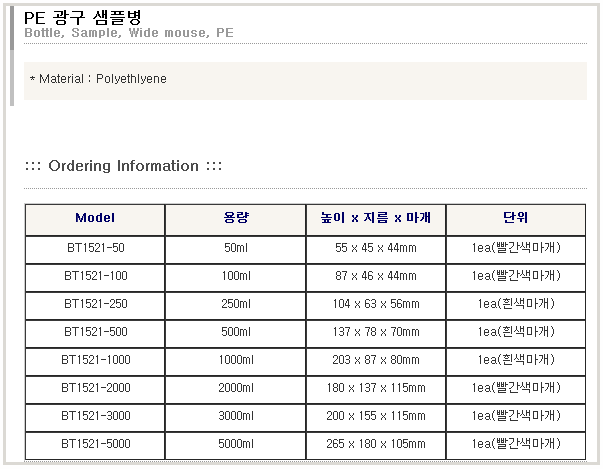Select model BT1521-2000 cell
The width and height of the screenshot is (603, 469).
click(x=95, y=387)
